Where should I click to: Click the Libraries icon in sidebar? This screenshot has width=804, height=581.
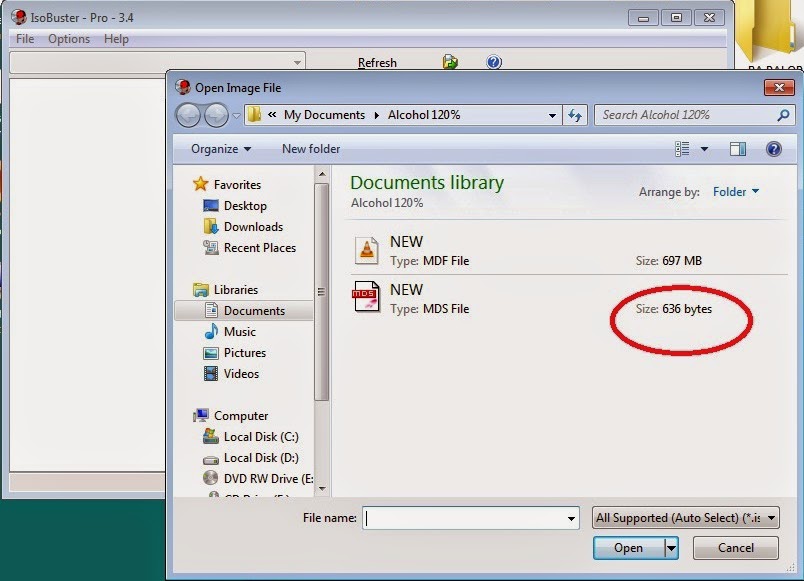click(x=201, y=290)
